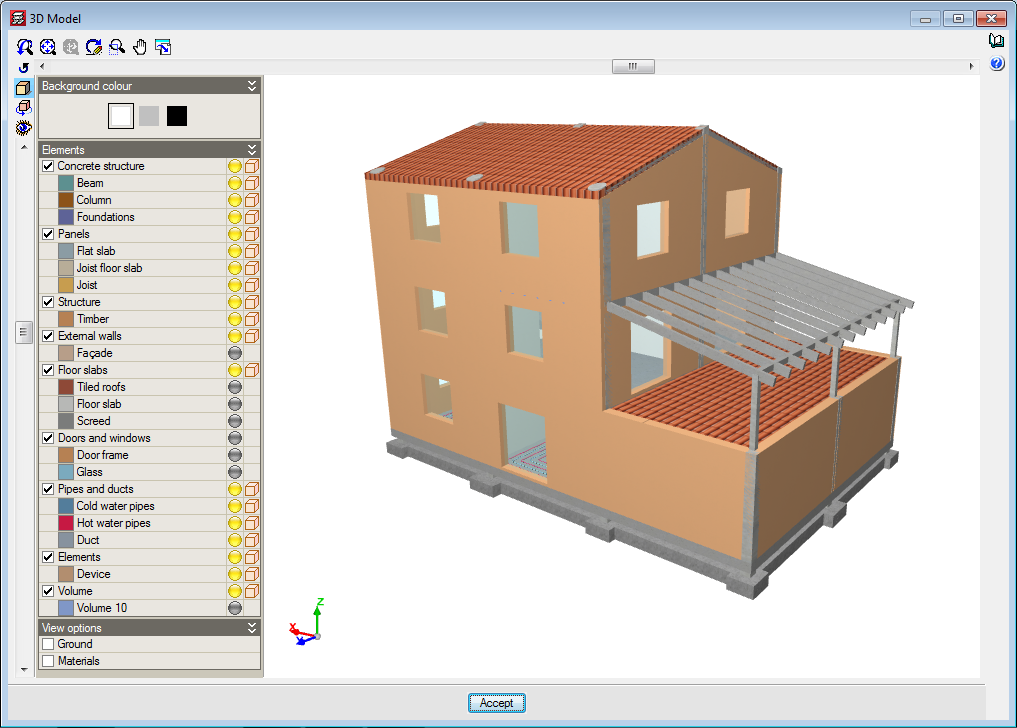Select the zoom window tool
1017x728 pixels.
117,46
